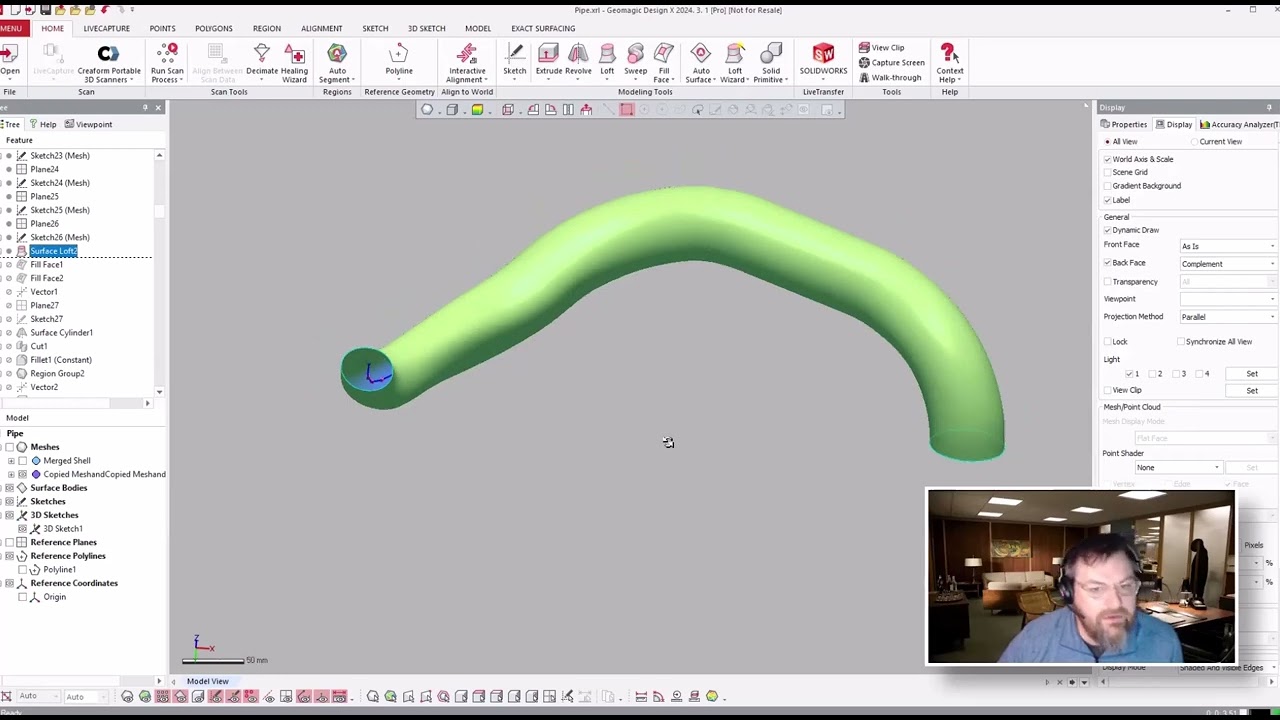
Task: Create a Polyline reference geometry
Action: [x=399, y=61]
